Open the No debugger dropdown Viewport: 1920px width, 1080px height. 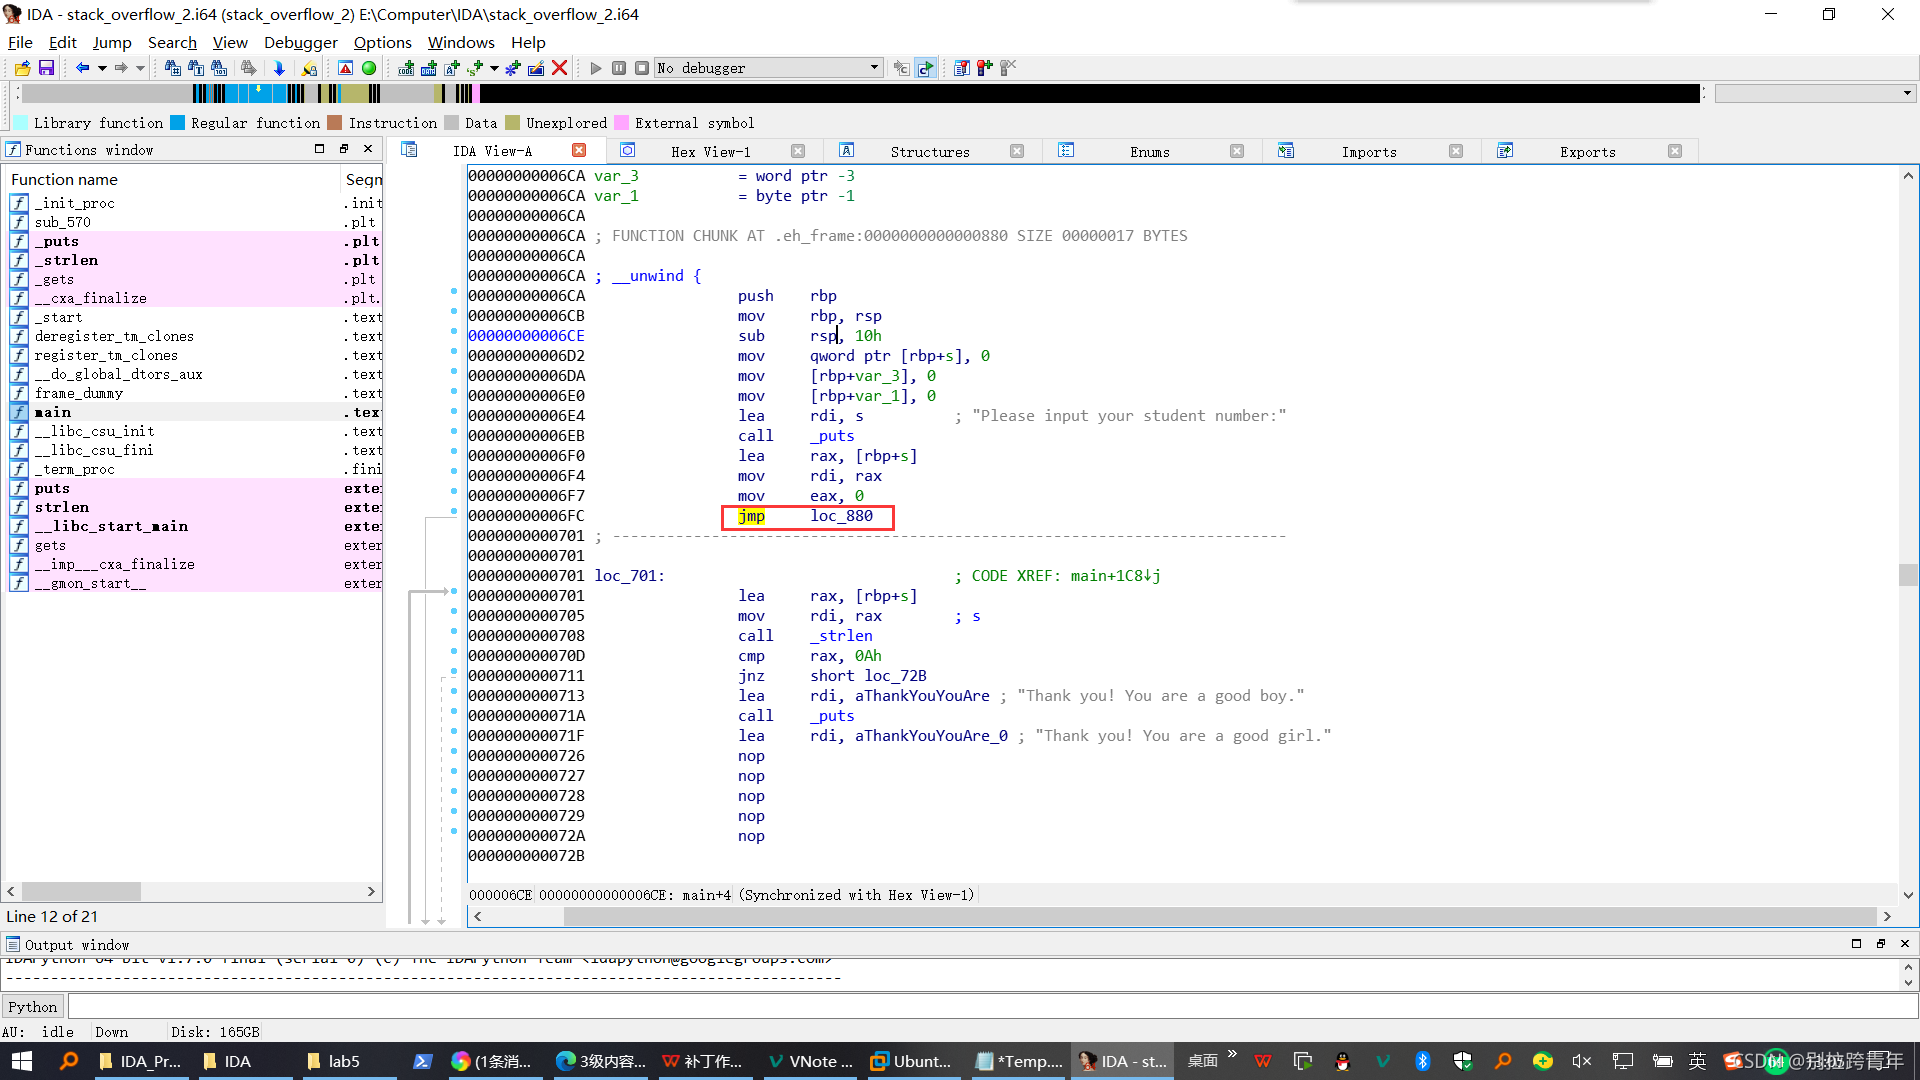(768, 68)
